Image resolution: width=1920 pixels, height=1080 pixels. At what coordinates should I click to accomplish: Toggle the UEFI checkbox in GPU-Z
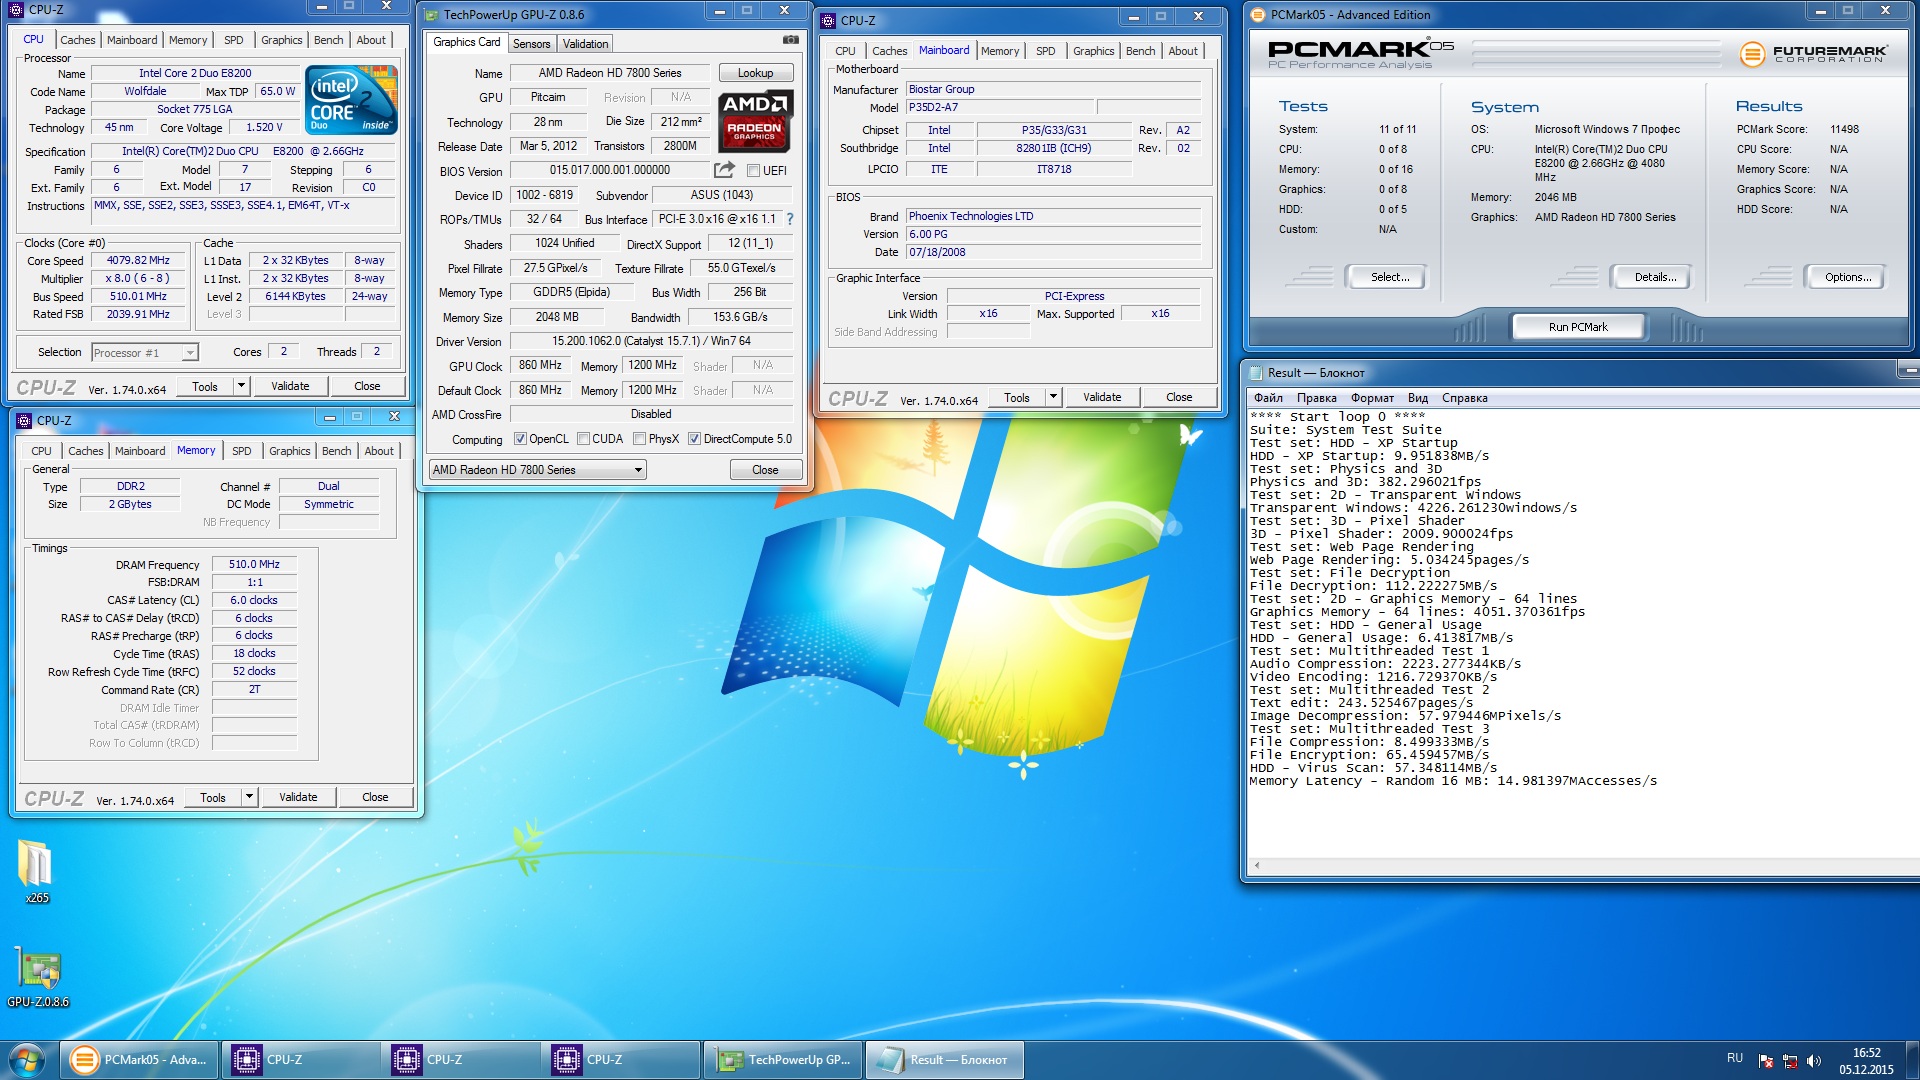click(x=753, y=171)
